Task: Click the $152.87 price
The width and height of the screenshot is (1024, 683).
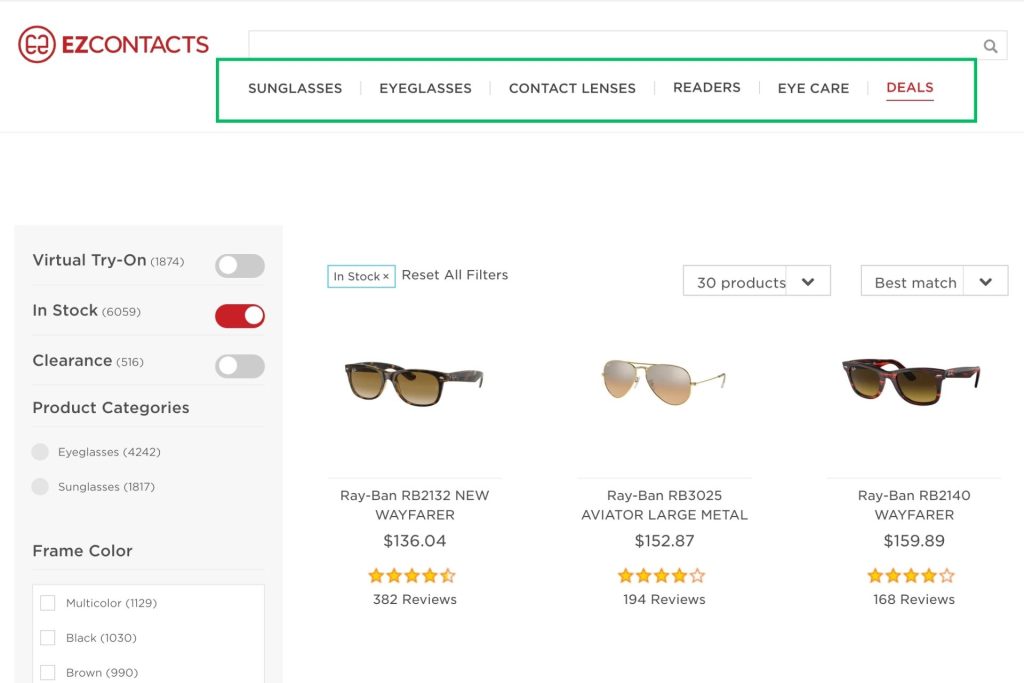Action: pos(664,541)
